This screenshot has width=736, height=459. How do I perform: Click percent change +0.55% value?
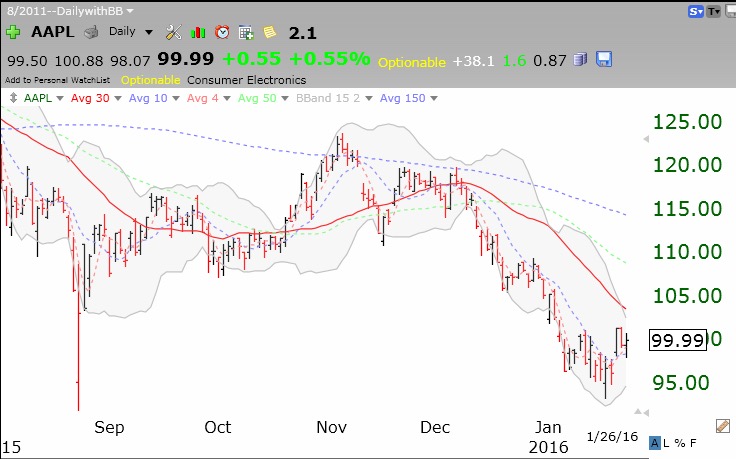(330, 59)
